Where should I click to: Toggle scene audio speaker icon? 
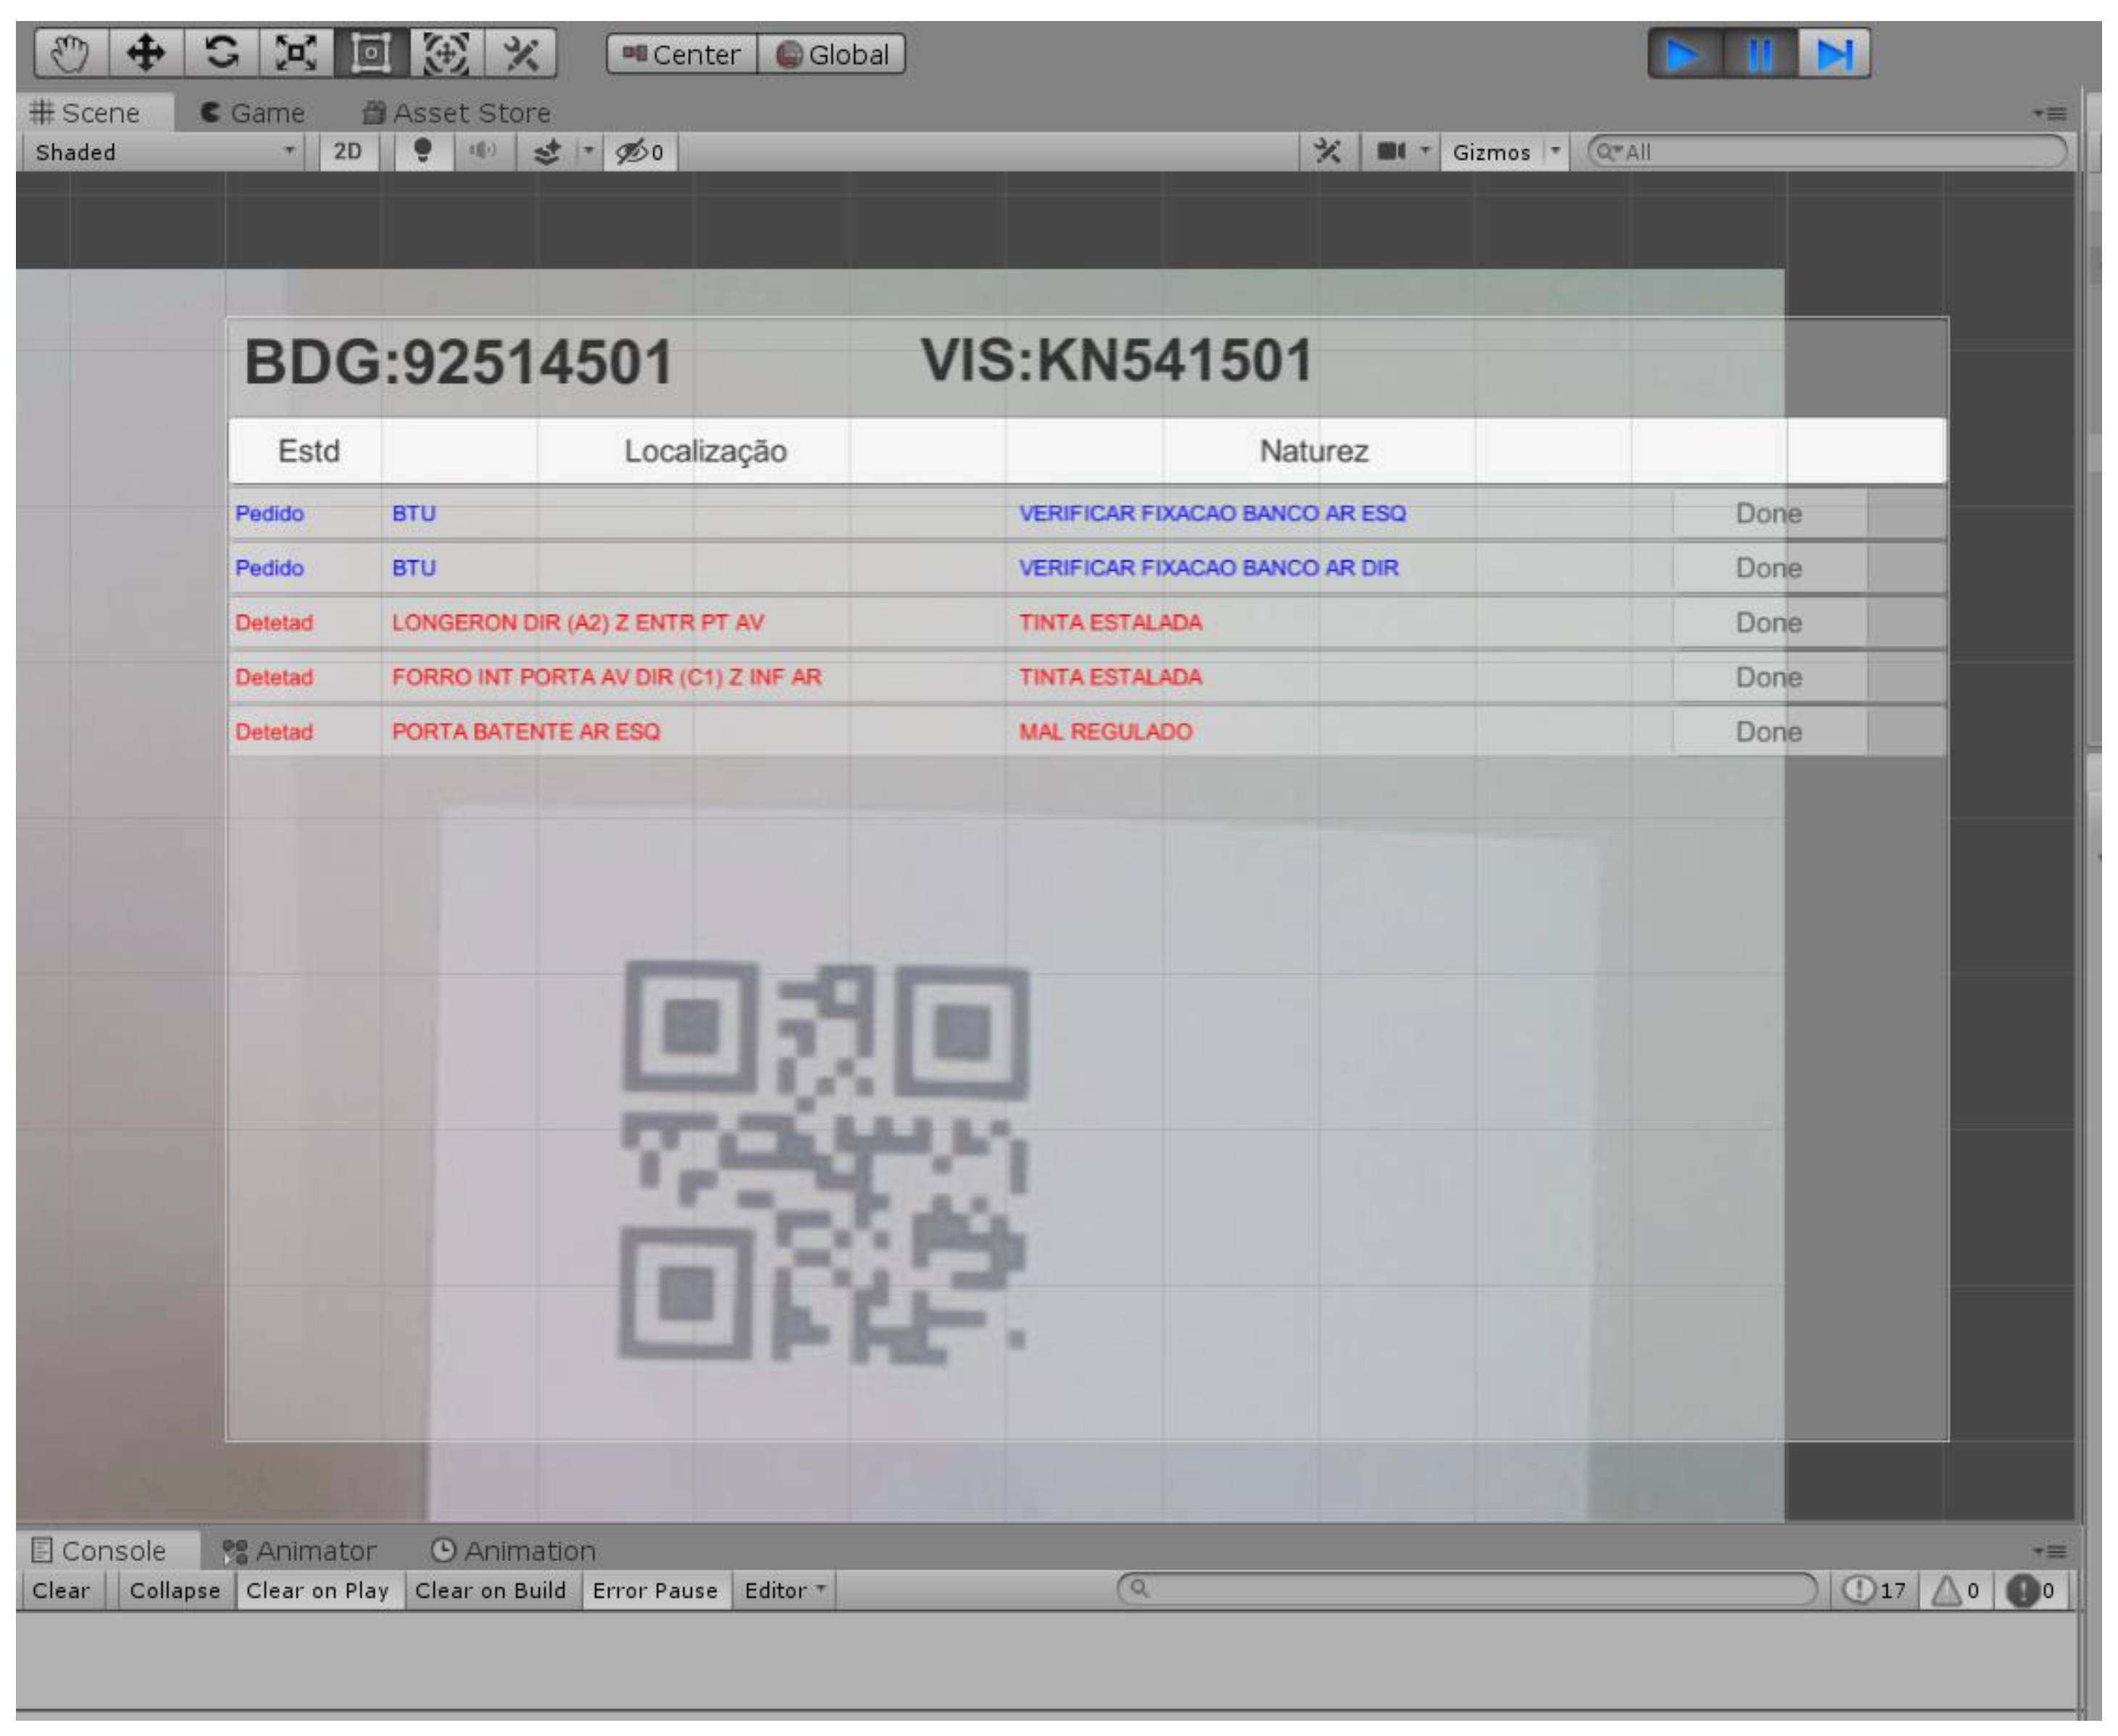(483, 152)
